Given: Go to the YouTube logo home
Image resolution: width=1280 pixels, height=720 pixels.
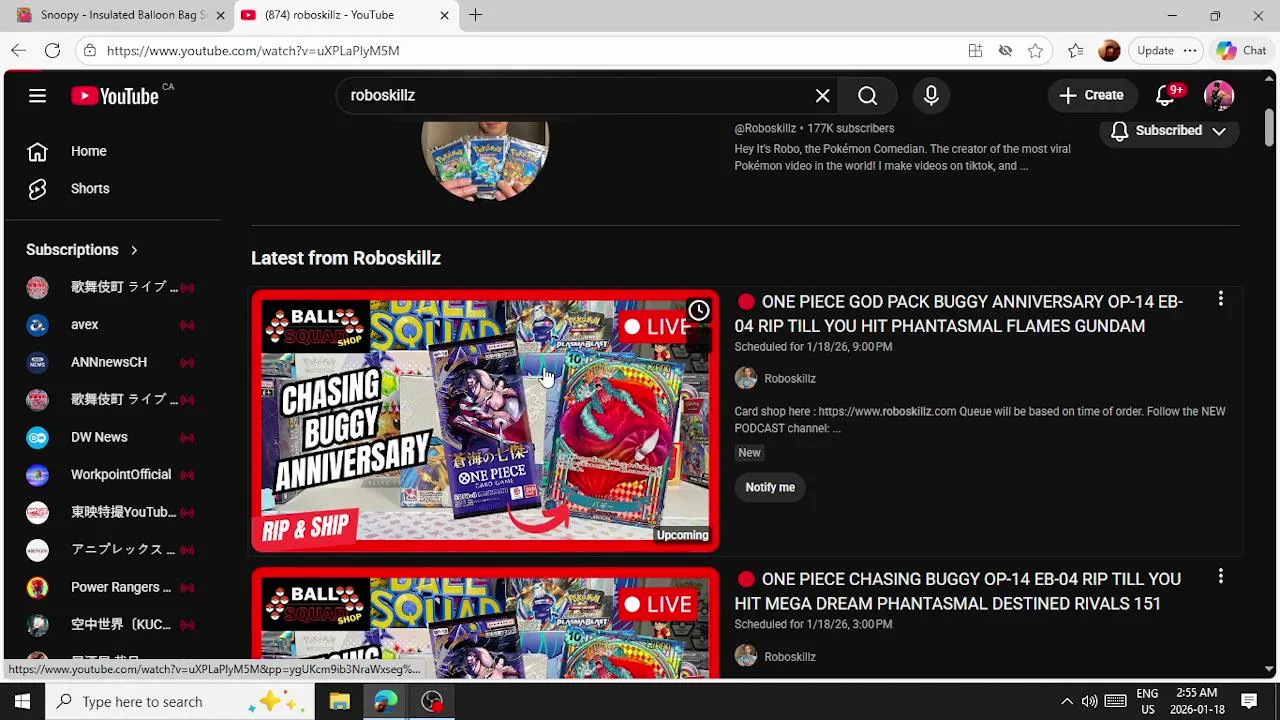Looking at the screenshot, I should tap(115, 96).
